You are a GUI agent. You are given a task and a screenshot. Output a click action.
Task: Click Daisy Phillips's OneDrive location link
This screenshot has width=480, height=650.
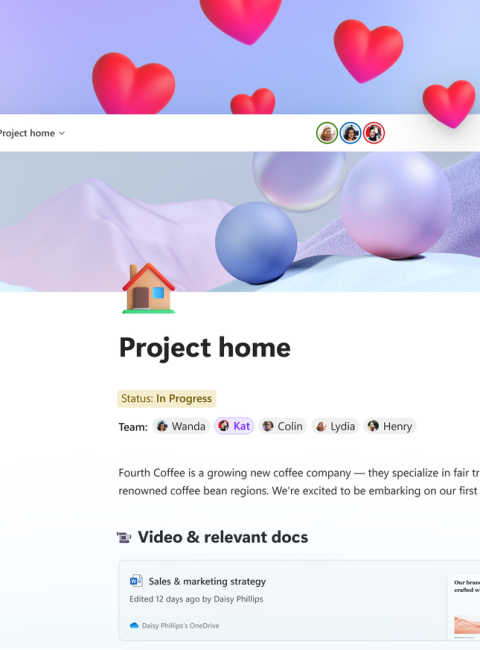[180, 626]
